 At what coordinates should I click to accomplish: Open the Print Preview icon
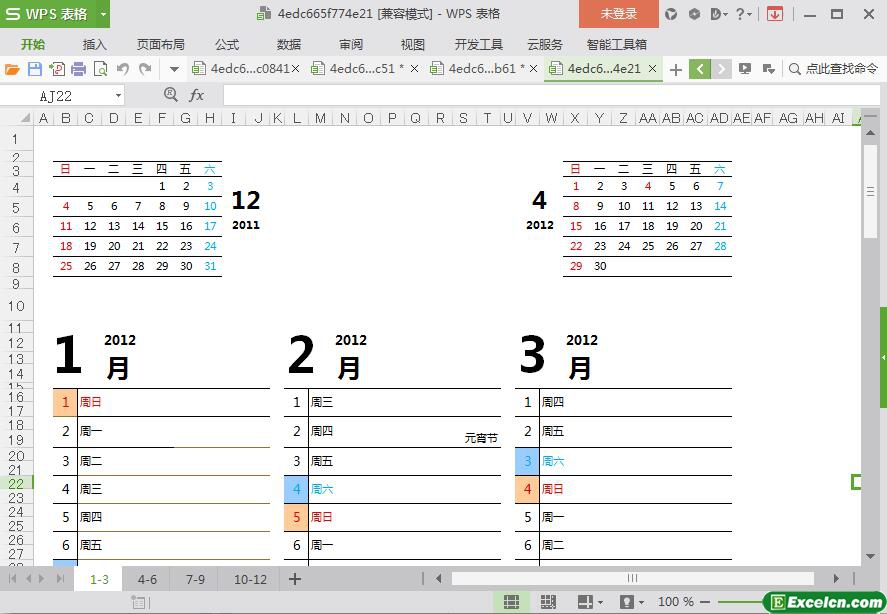tap(100, 69)
